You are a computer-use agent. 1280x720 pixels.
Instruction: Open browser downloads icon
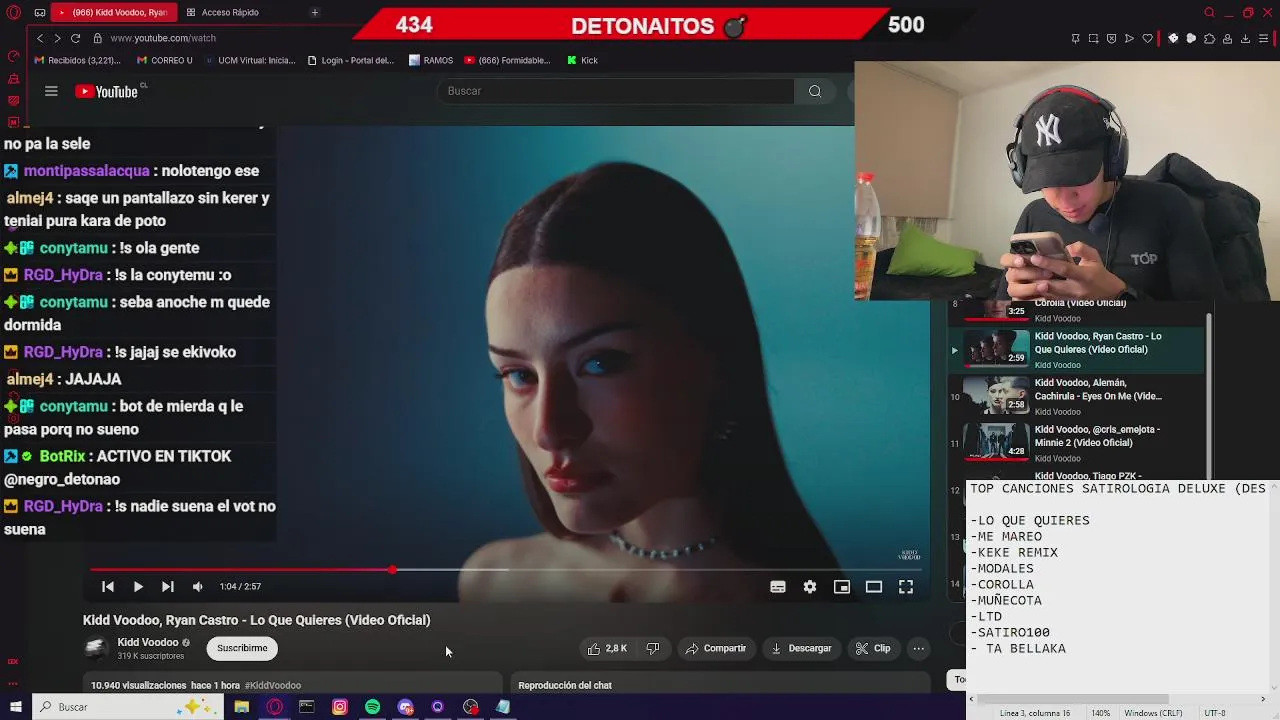point(1245,38)
